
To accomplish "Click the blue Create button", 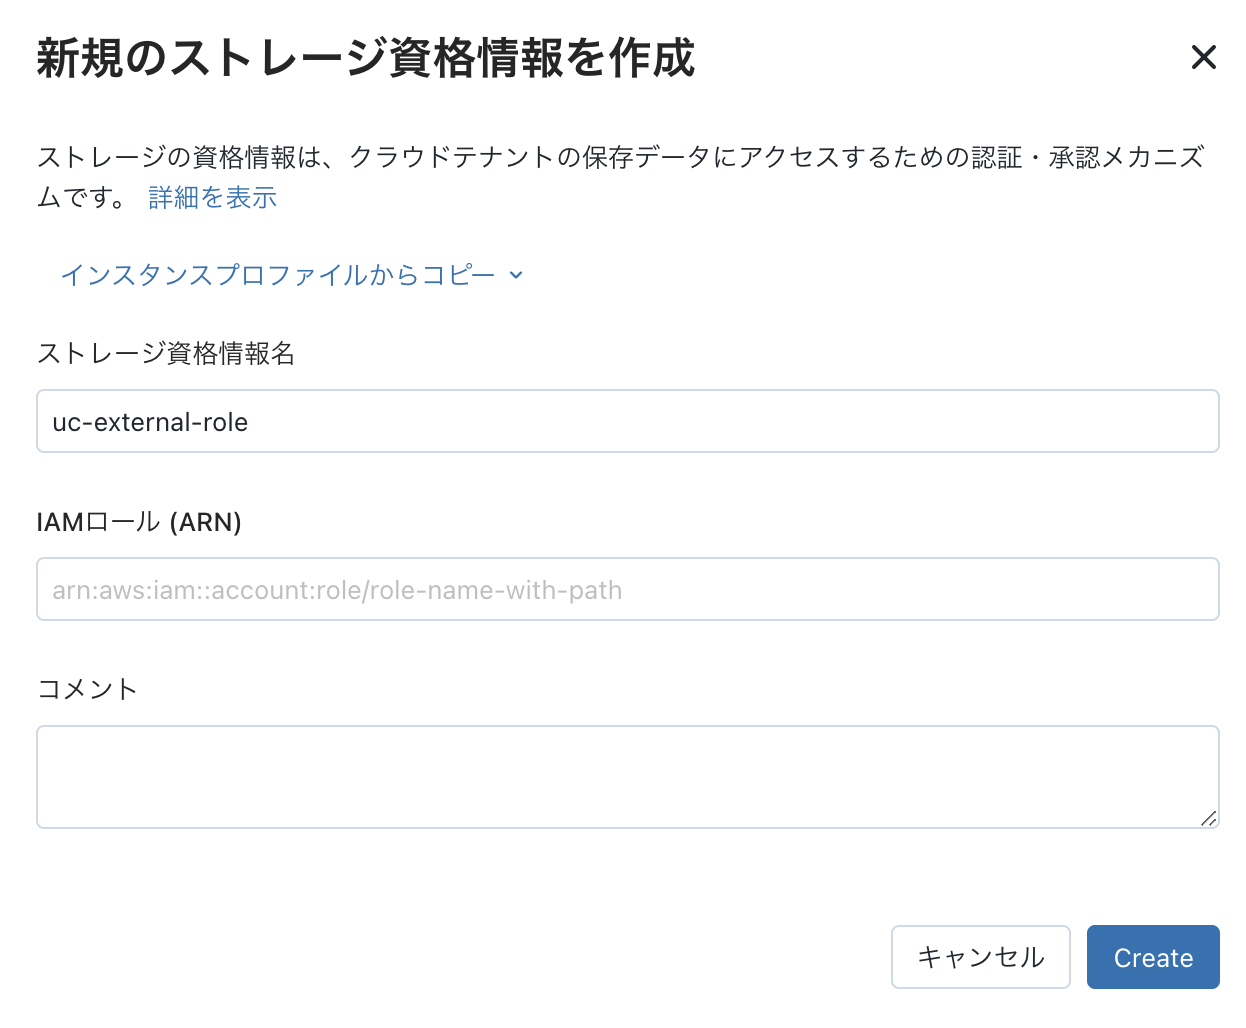I will coord(1153,957).
